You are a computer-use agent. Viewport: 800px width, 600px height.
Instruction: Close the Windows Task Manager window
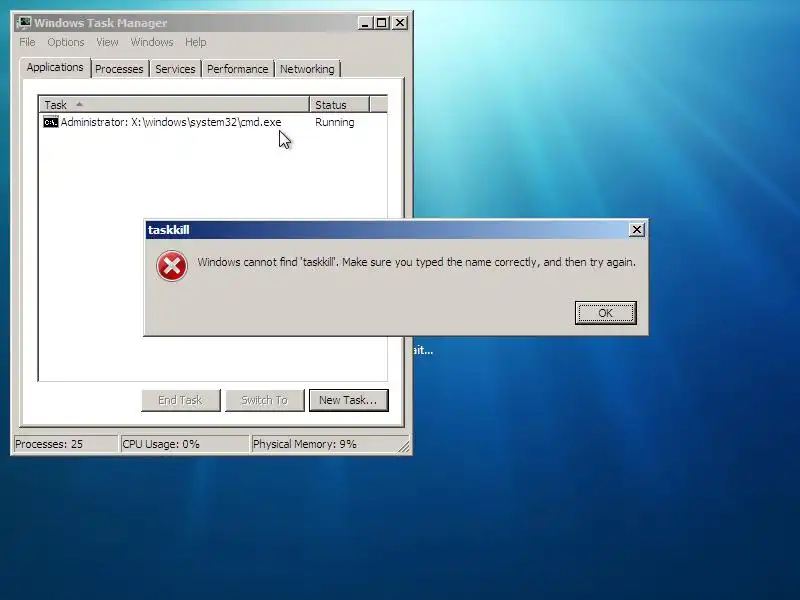[400, 23]
